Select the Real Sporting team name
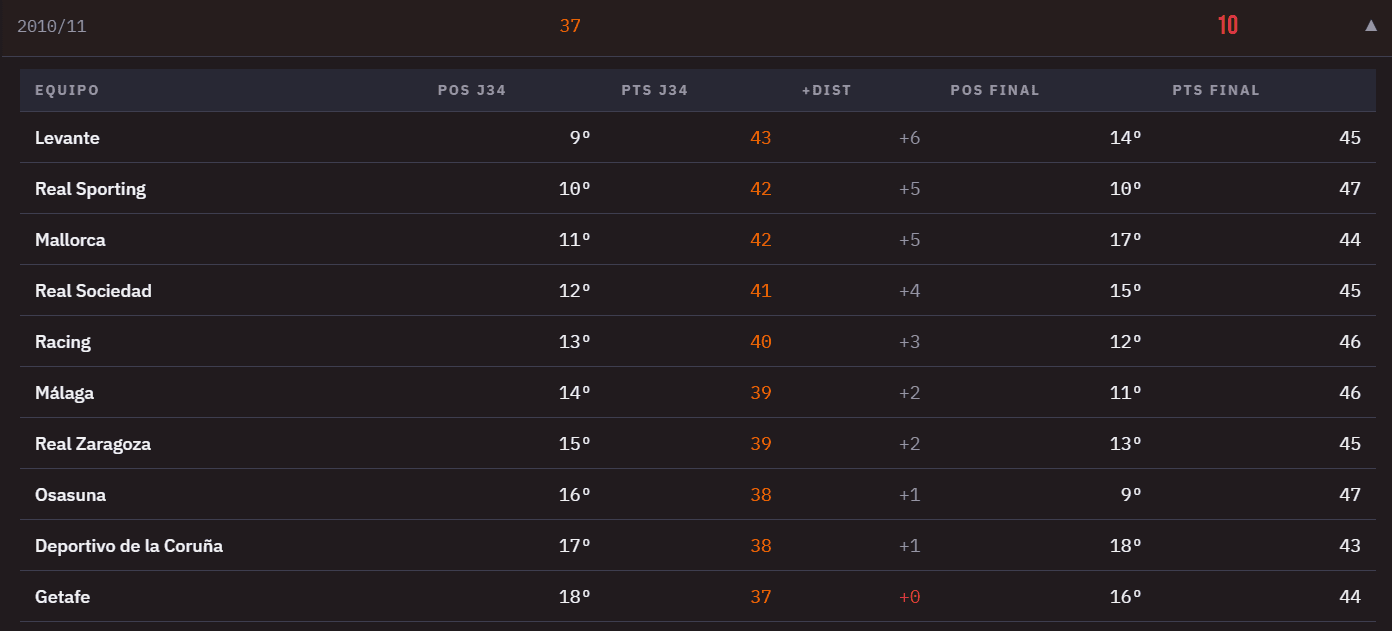 (90, 189)
